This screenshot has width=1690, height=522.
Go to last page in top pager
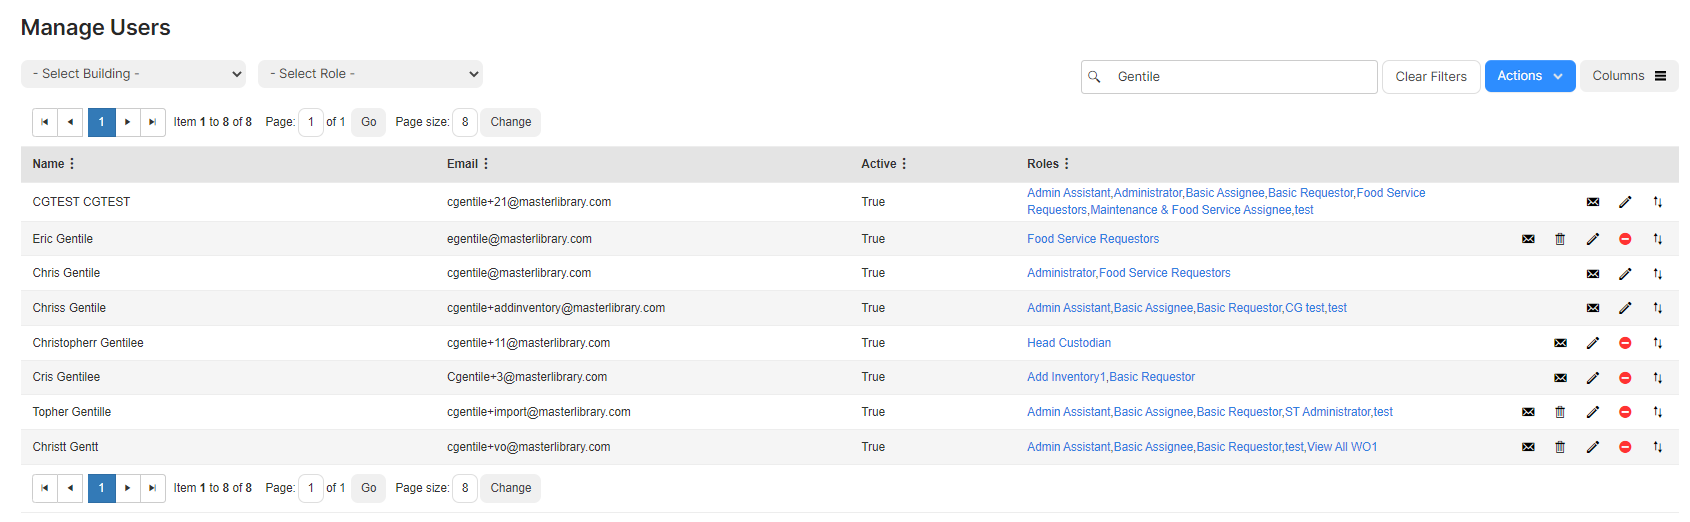(x=152, y=122)
